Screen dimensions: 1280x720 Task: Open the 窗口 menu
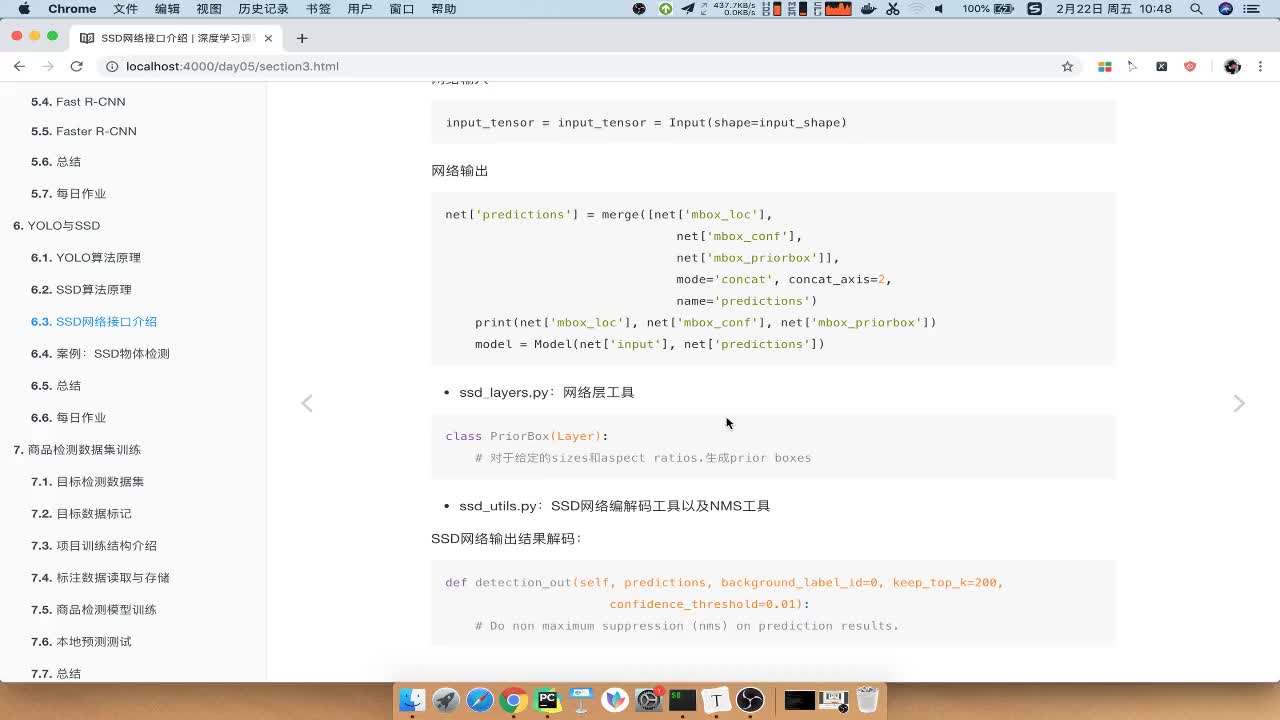[x=401, y=9]
